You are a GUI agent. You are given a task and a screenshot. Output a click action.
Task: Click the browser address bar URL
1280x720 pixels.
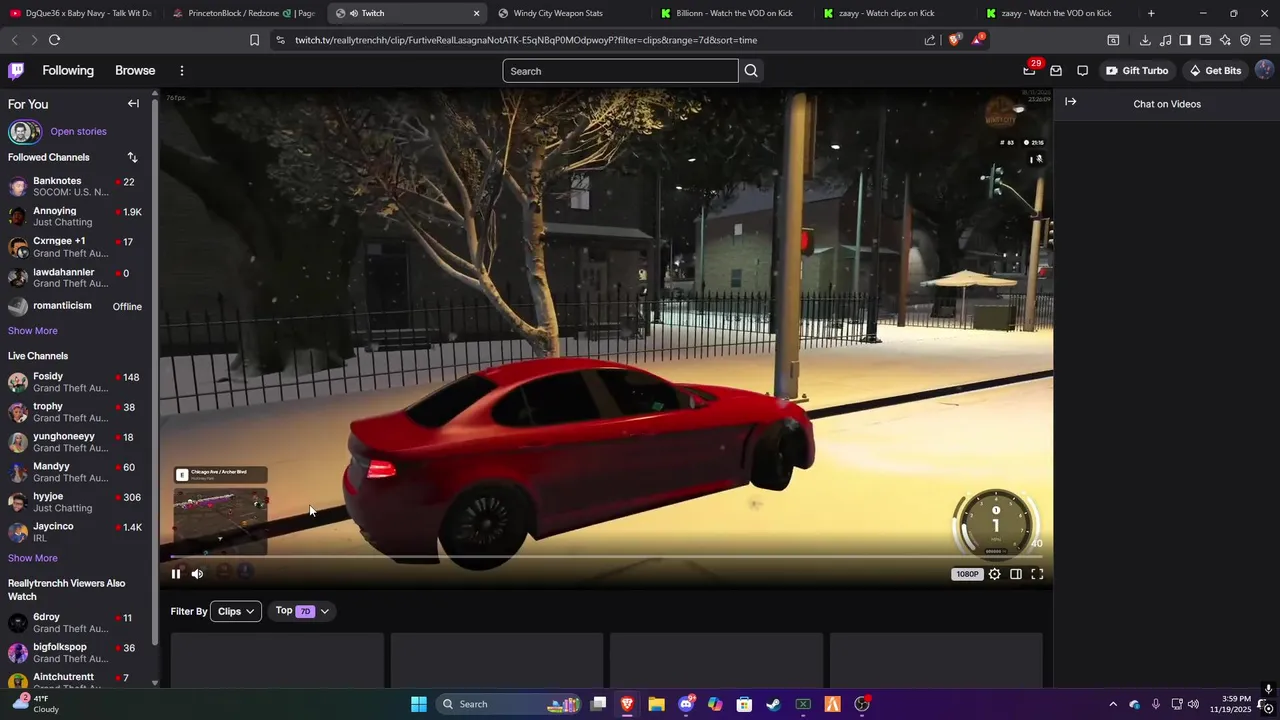click(x=526, y=40)
